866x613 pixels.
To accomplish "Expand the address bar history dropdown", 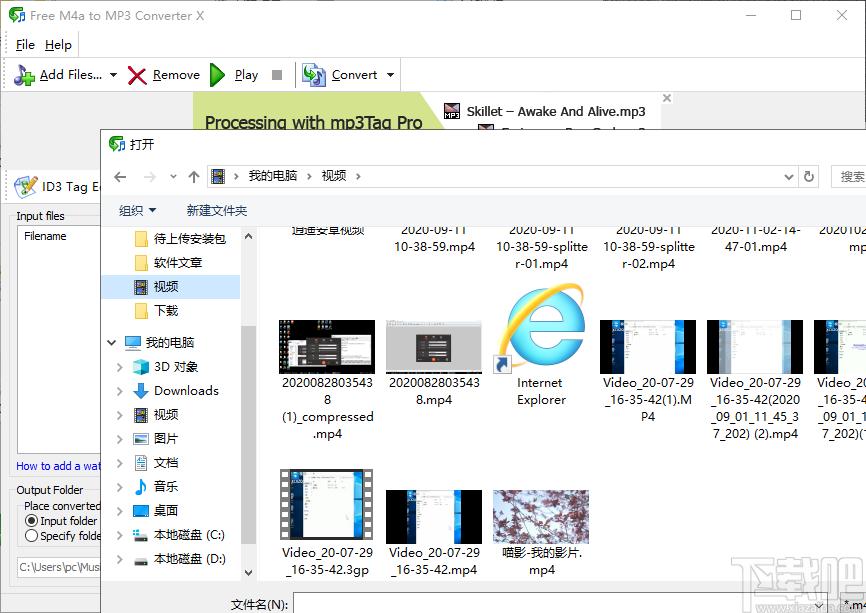I will coord(789,177).
